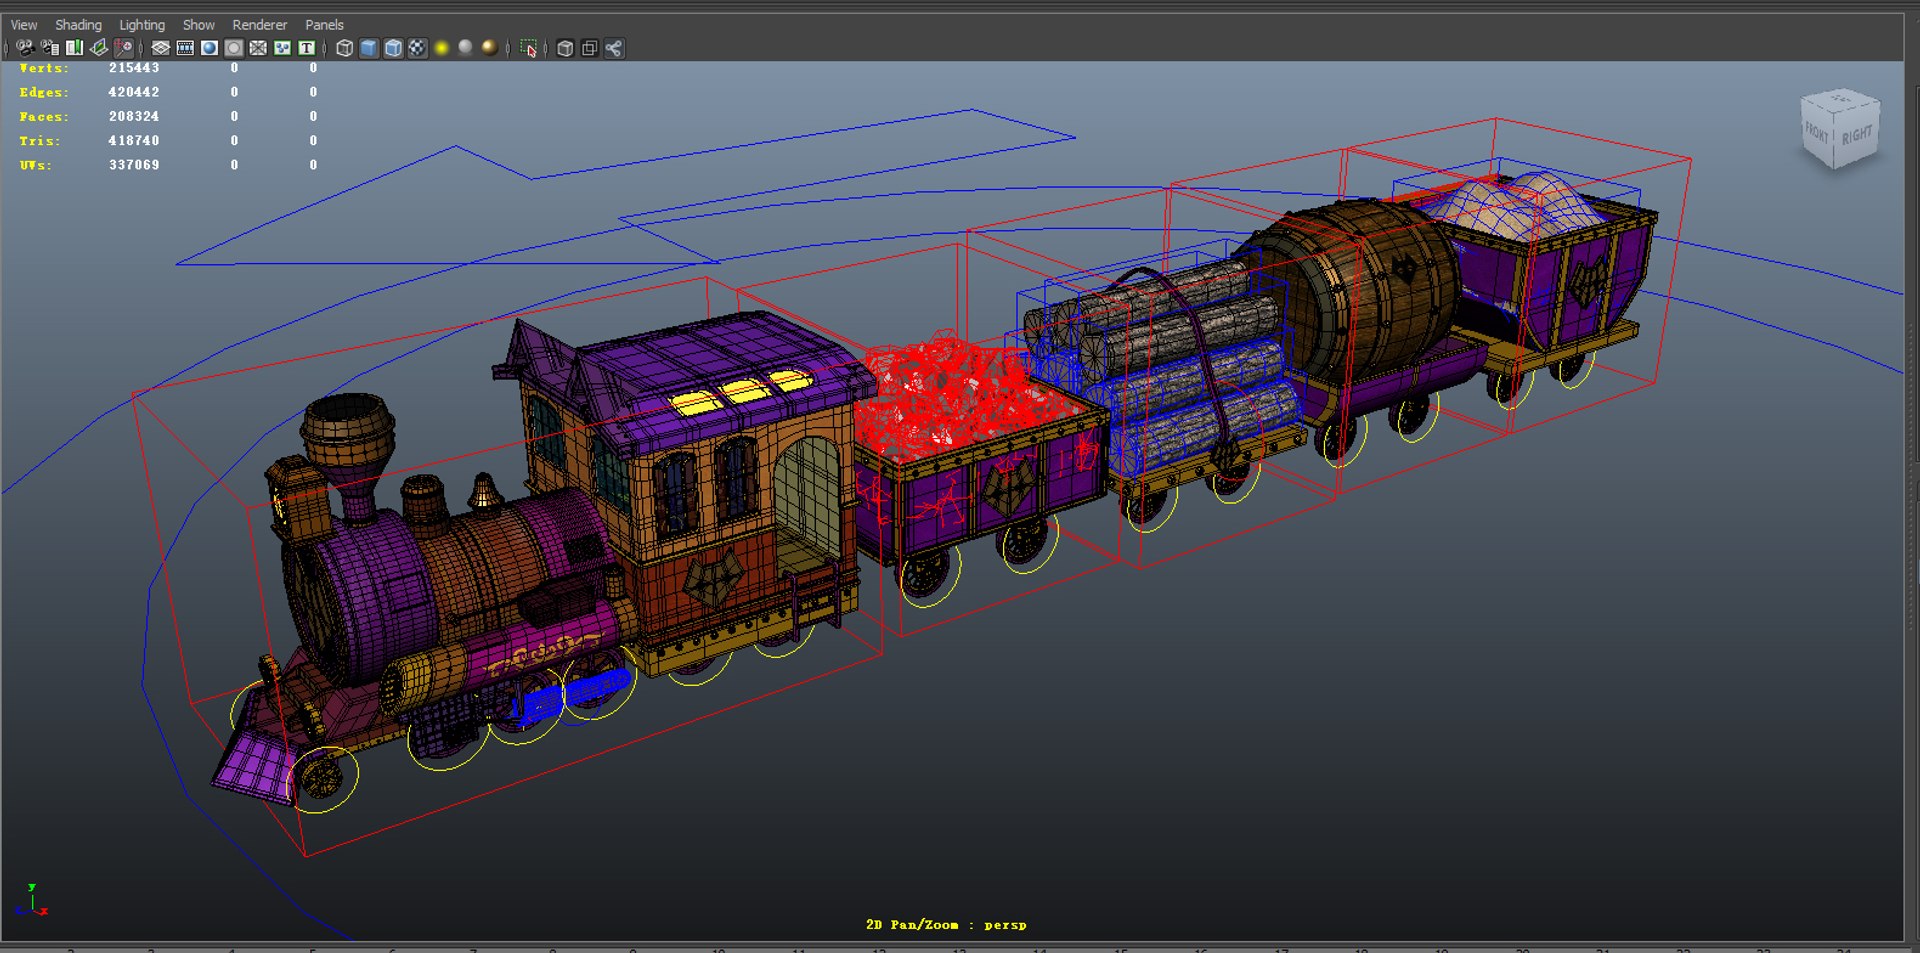Select the locomotive smokestack
1920x953 pixels.
(347, 455)
